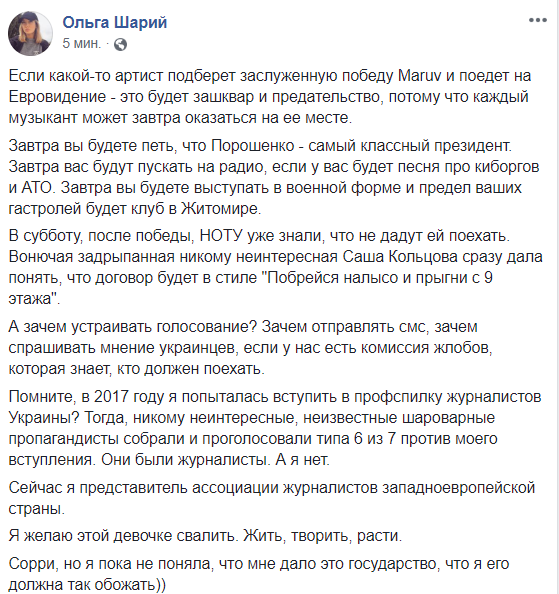559x594 pixels.
Task: Click the word 'Евровидение' in the post
Action: (57, 97)
